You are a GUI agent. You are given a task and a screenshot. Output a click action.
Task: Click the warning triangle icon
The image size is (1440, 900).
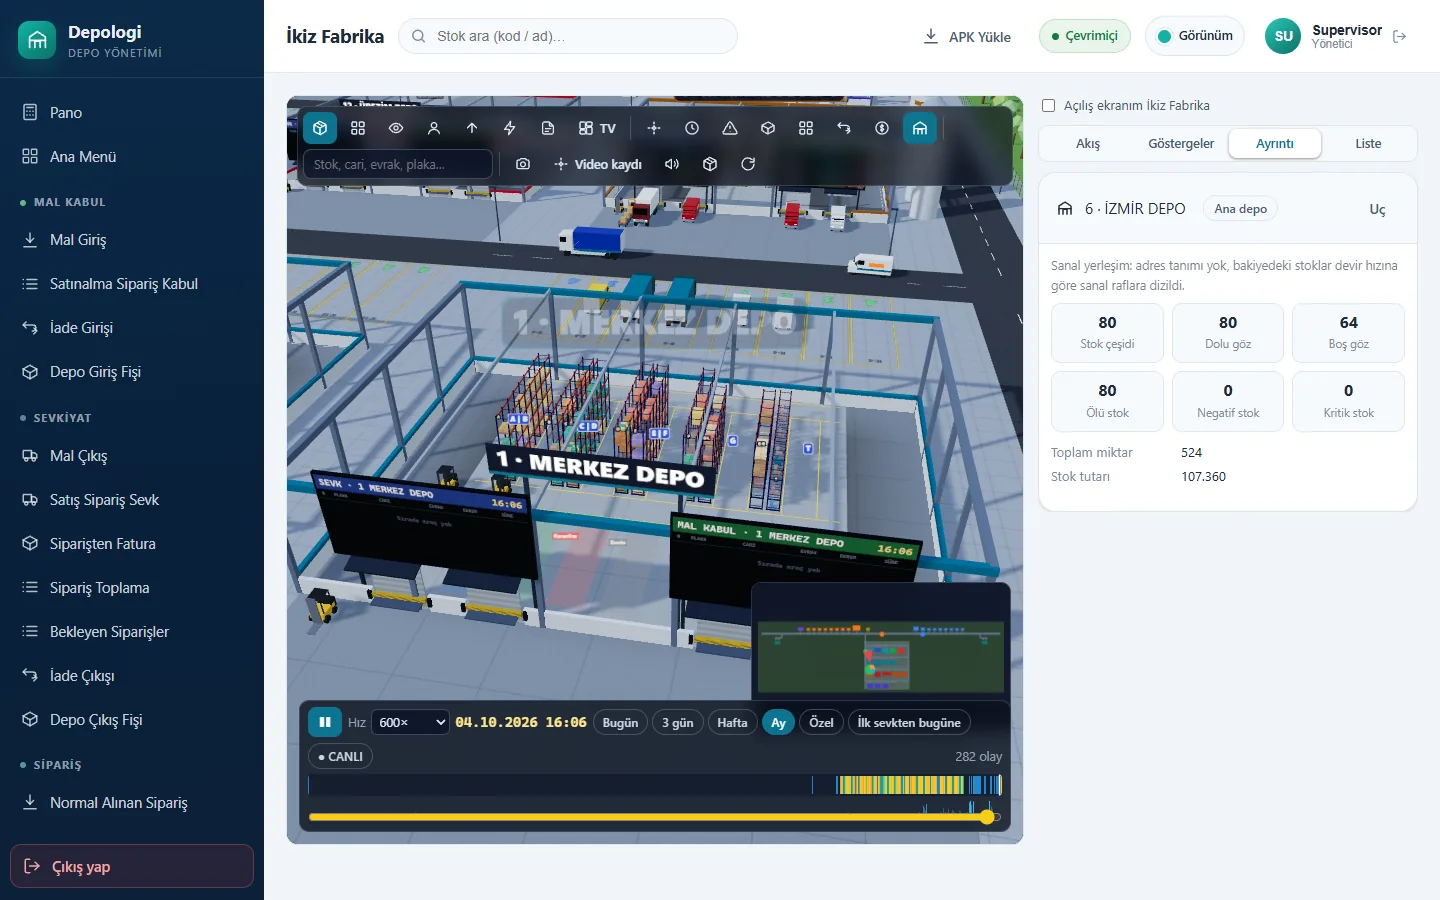pyautogui.click(x=730, y=128)
